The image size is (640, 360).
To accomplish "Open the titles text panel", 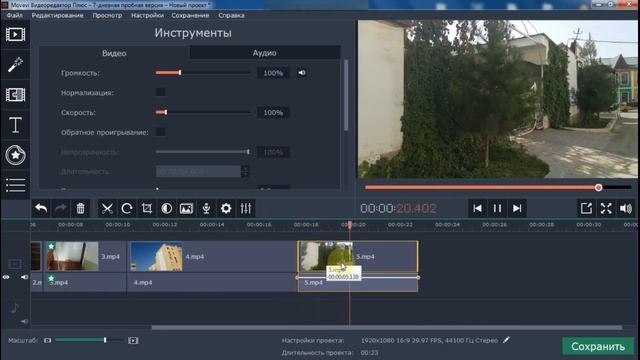I will [x=16, y=125].
